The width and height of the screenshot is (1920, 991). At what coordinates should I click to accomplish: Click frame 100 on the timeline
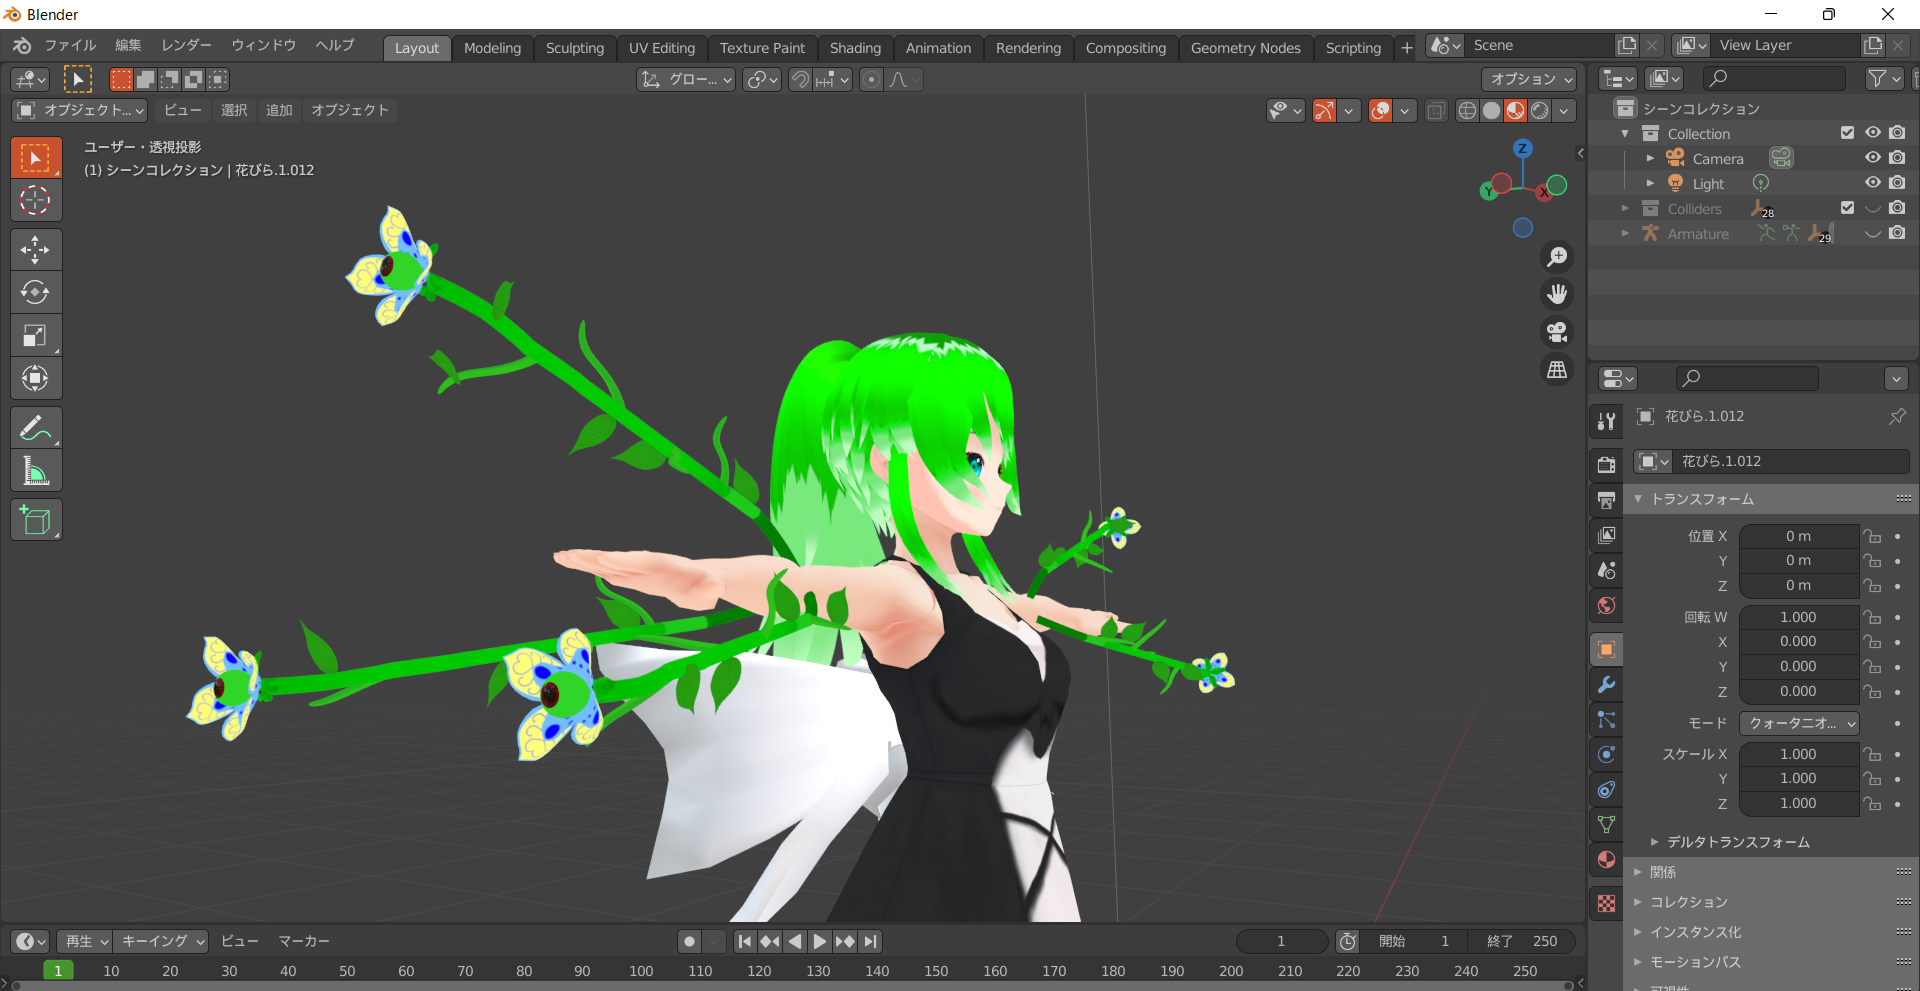(x=641, y=971)
